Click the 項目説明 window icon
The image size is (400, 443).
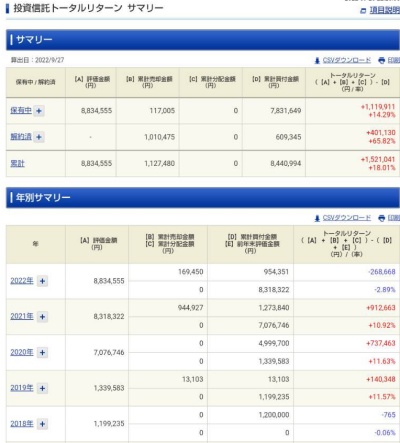363,11
